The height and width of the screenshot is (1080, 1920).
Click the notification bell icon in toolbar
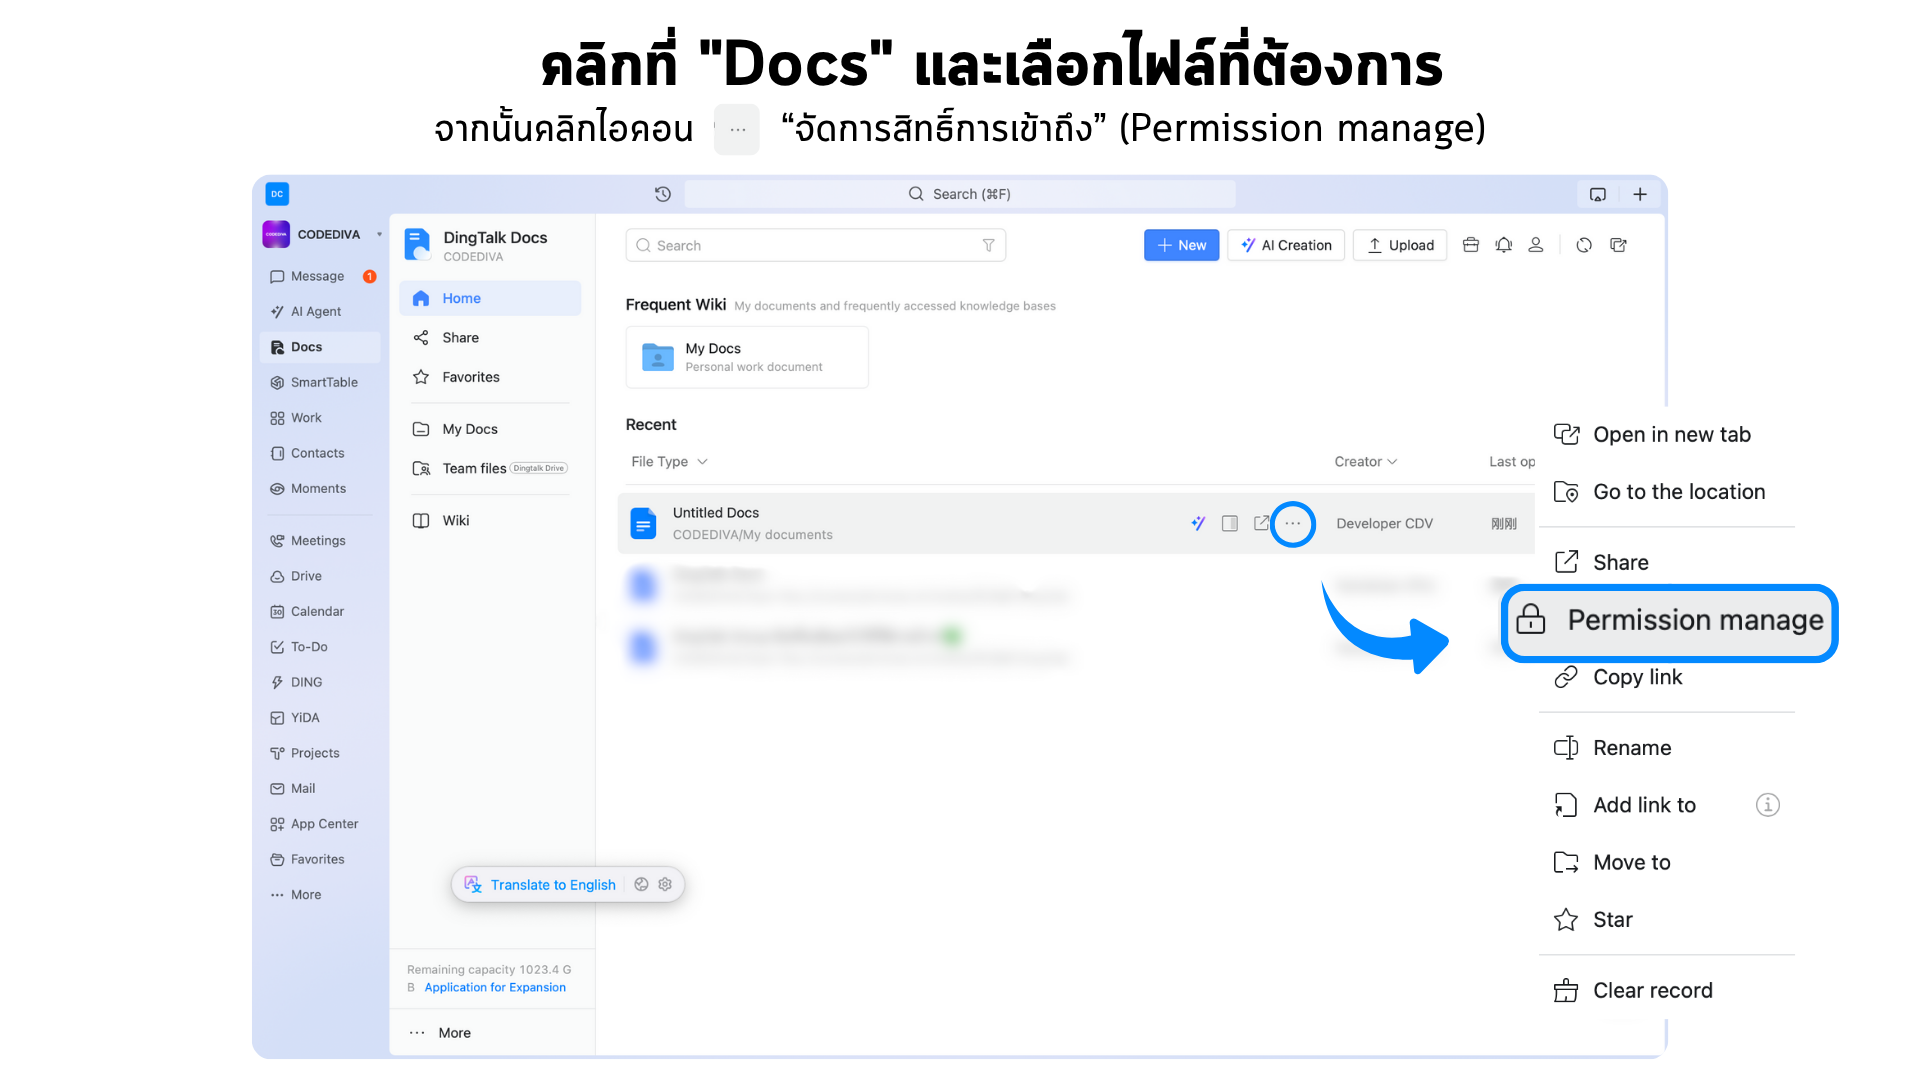click(x=1503, y=245)
